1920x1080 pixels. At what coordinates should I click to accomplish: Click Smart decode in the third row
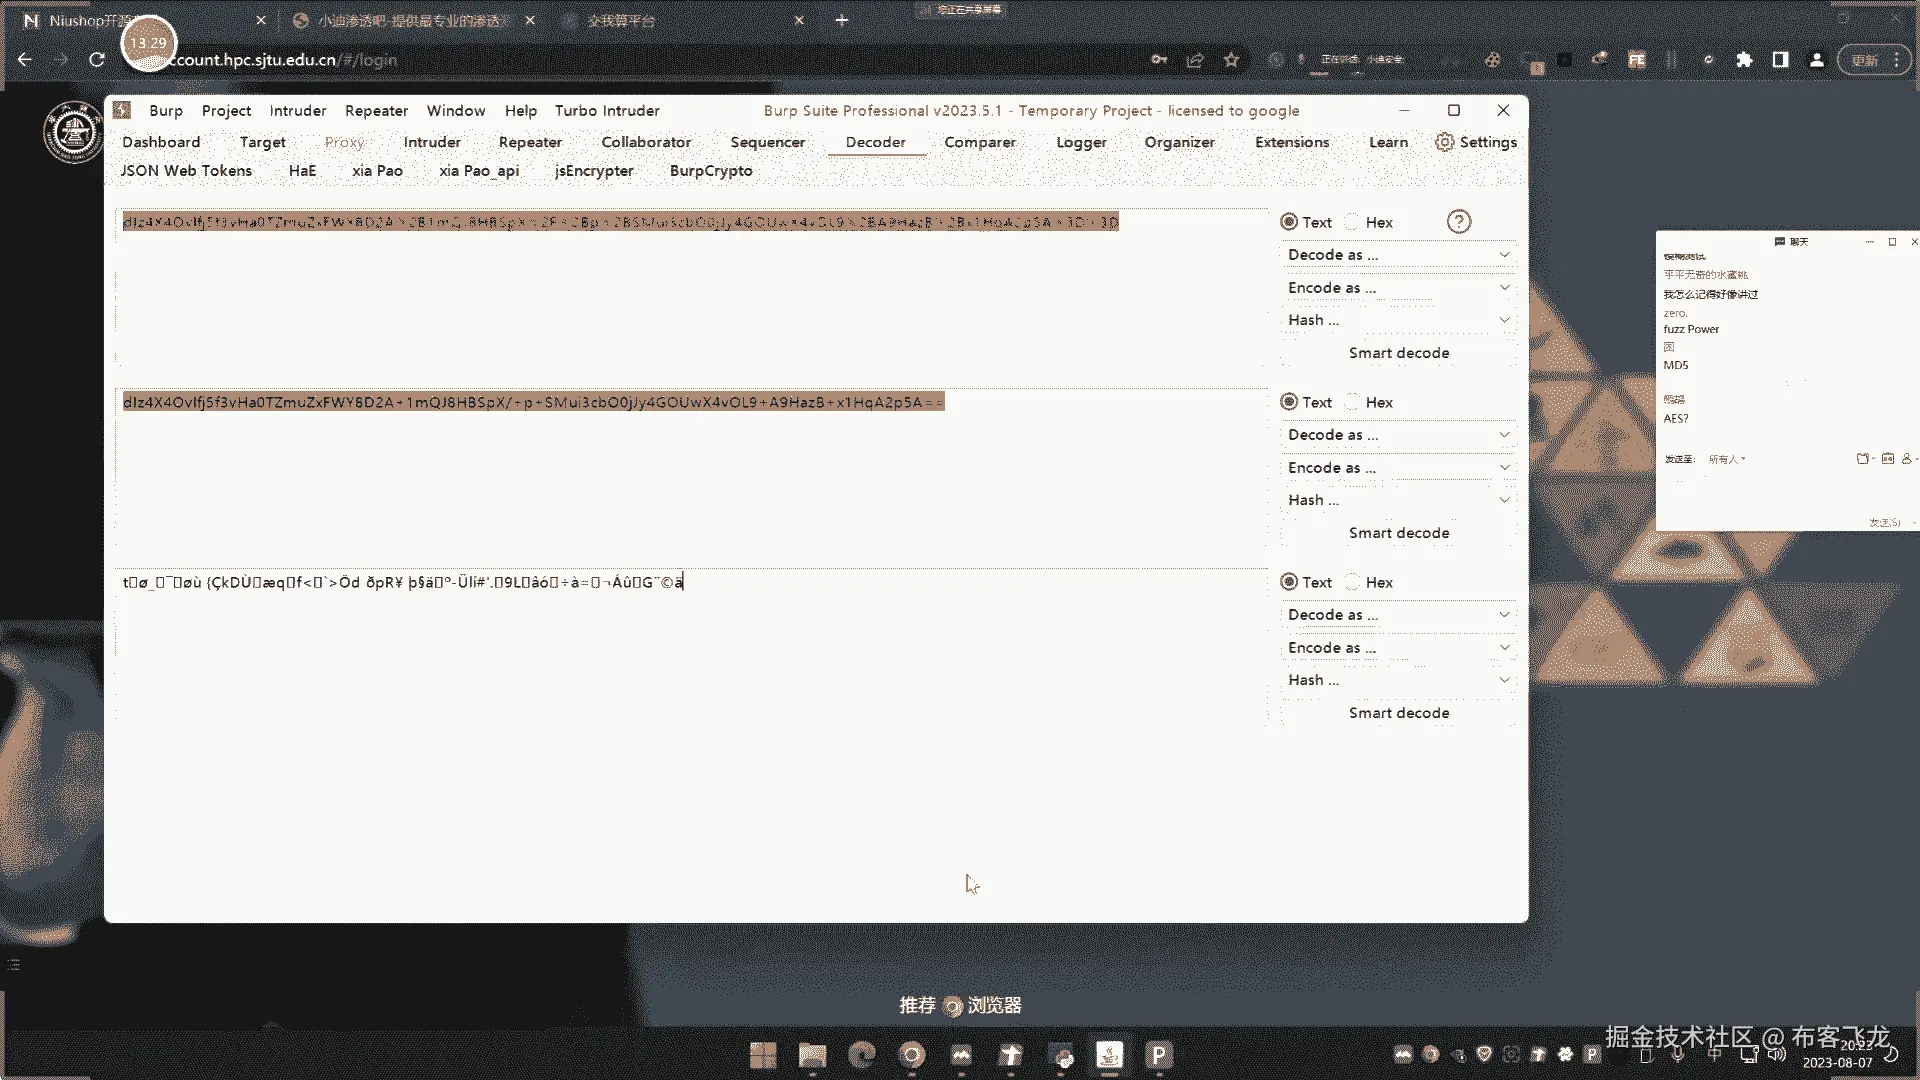1398,713
